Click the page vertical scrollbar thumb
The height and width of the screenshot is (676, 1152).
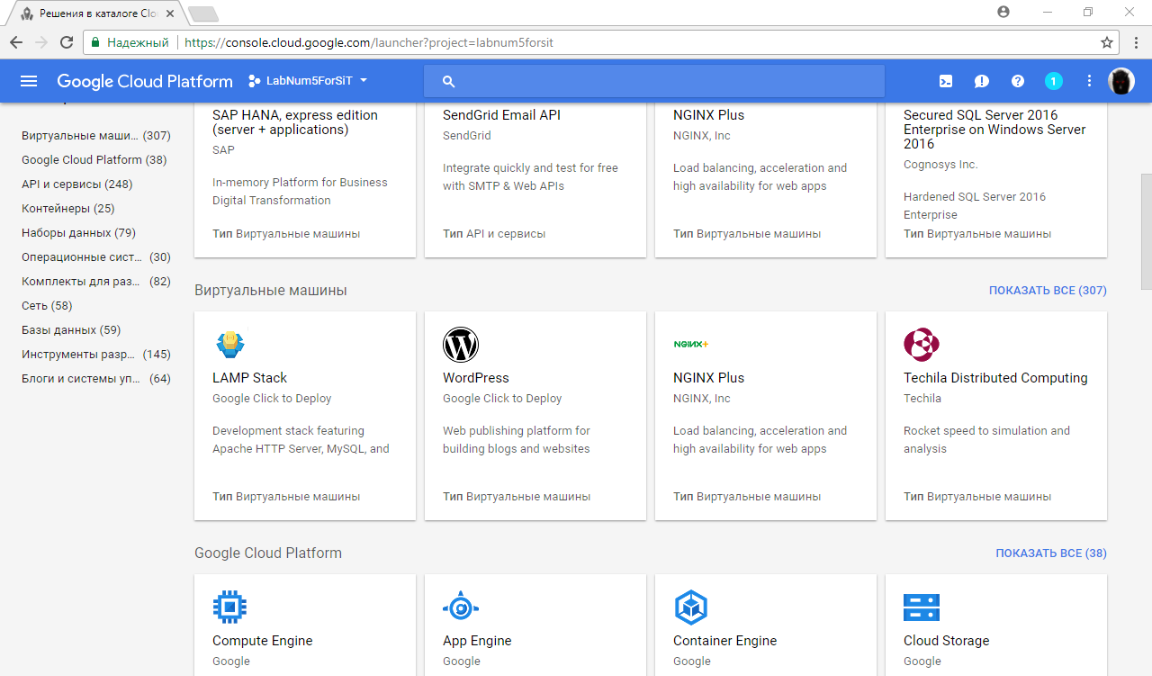[1145, 231]
